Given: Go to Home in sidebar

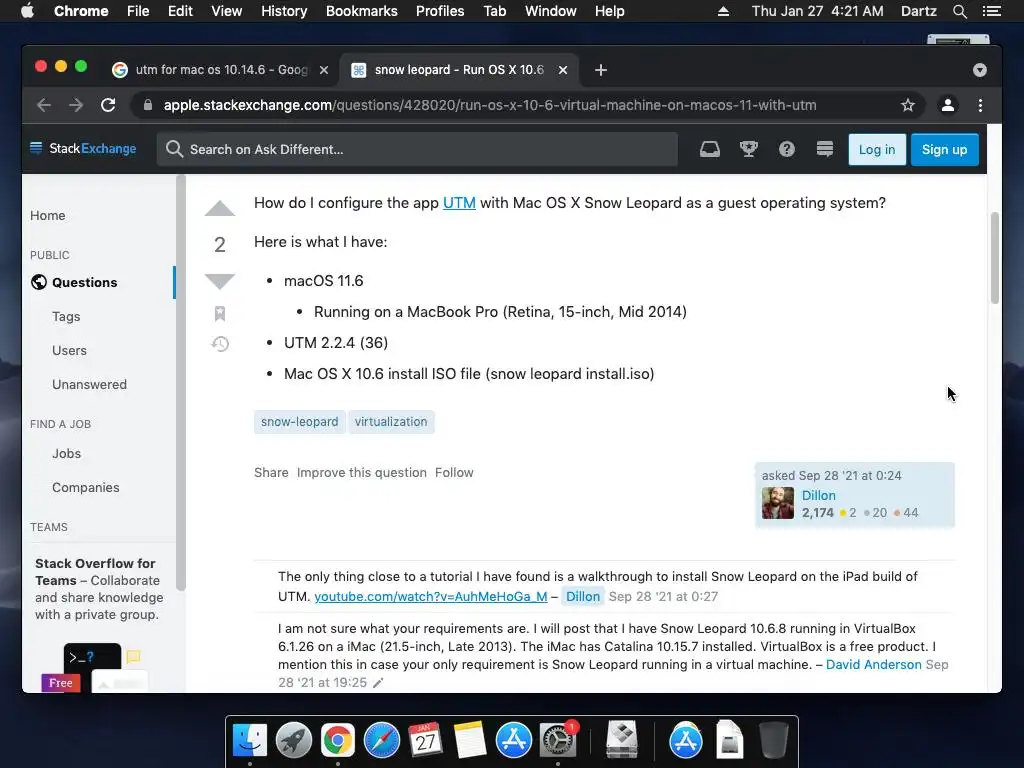Looking at the screenshot, I should [48, 216].
